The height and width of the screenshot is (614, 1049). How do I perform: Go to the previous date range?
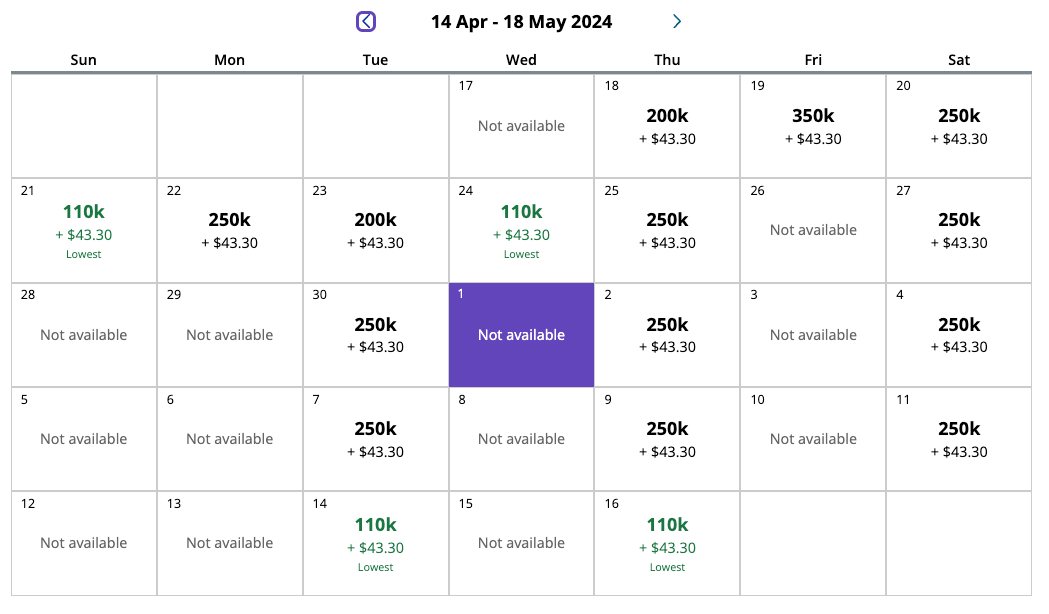(x=366, y=21)
